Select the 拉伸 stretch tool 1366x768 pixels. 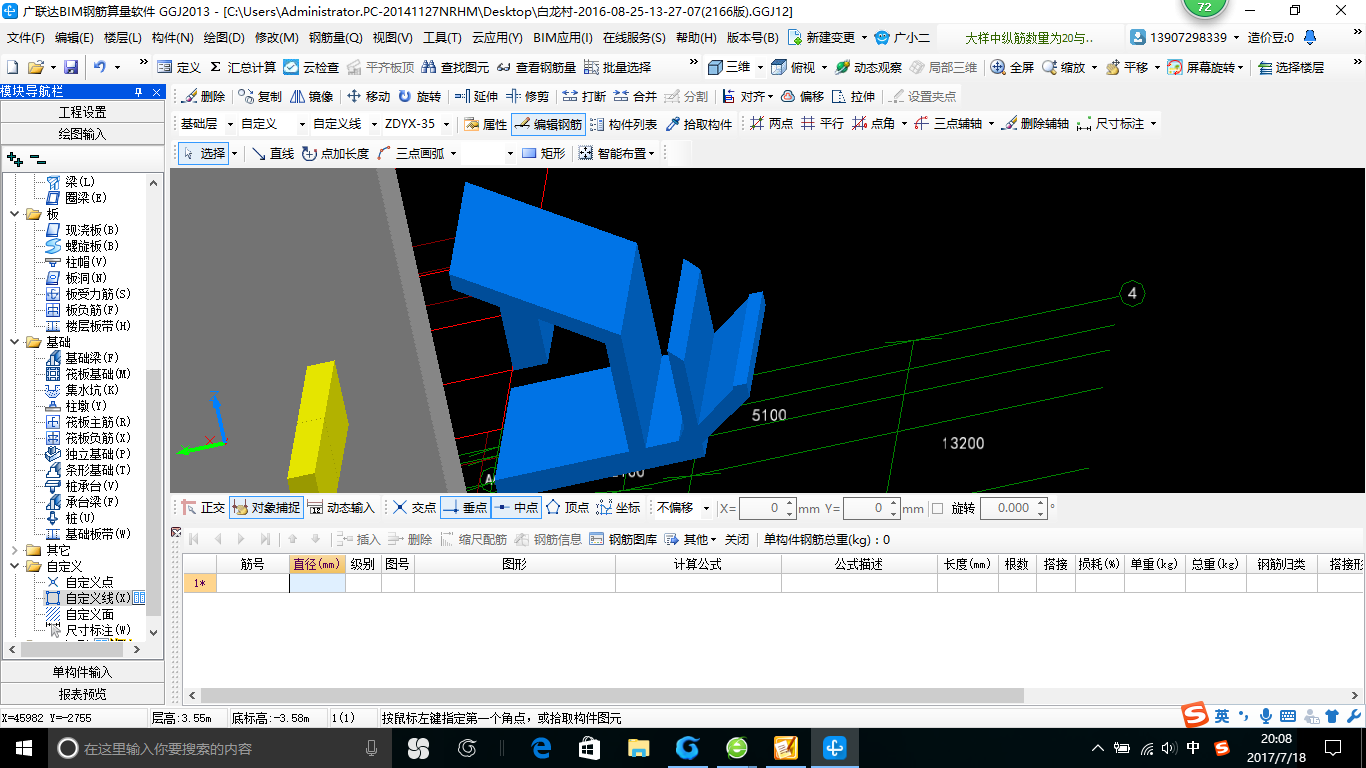tap(853, 97)
